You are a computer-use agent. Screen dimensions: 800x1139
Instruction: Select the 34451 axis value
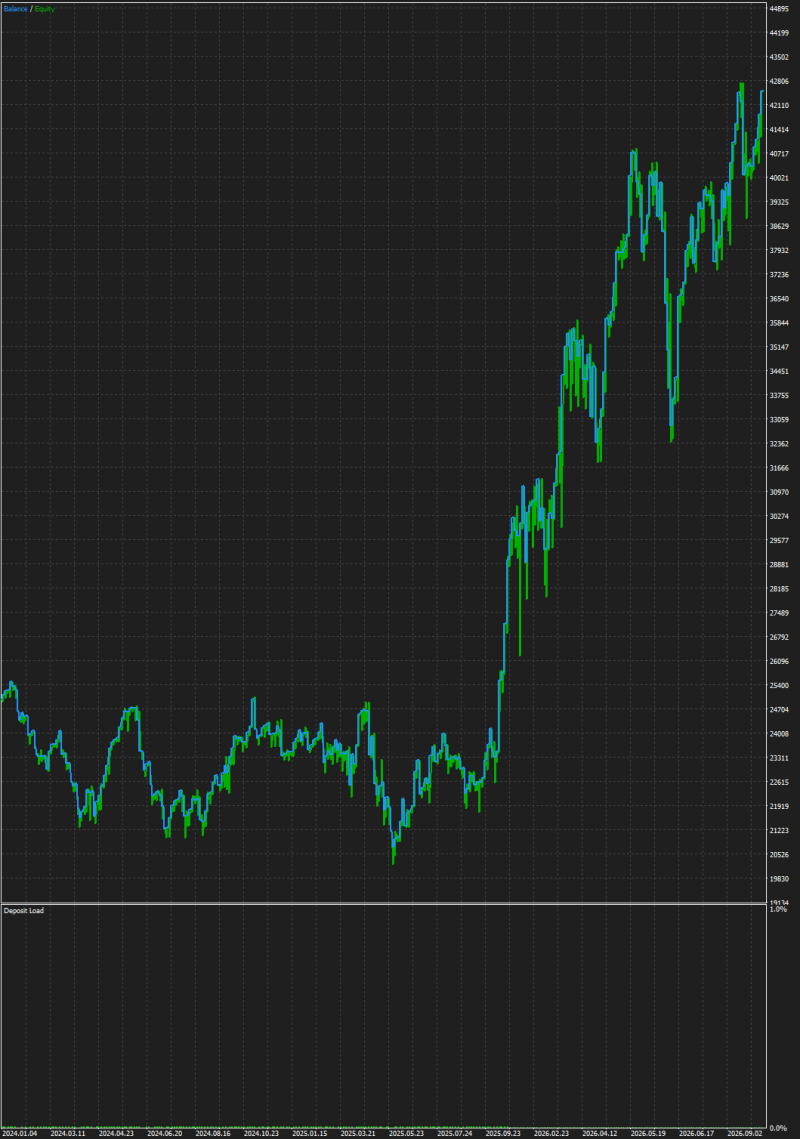click(x=779, y=371)
